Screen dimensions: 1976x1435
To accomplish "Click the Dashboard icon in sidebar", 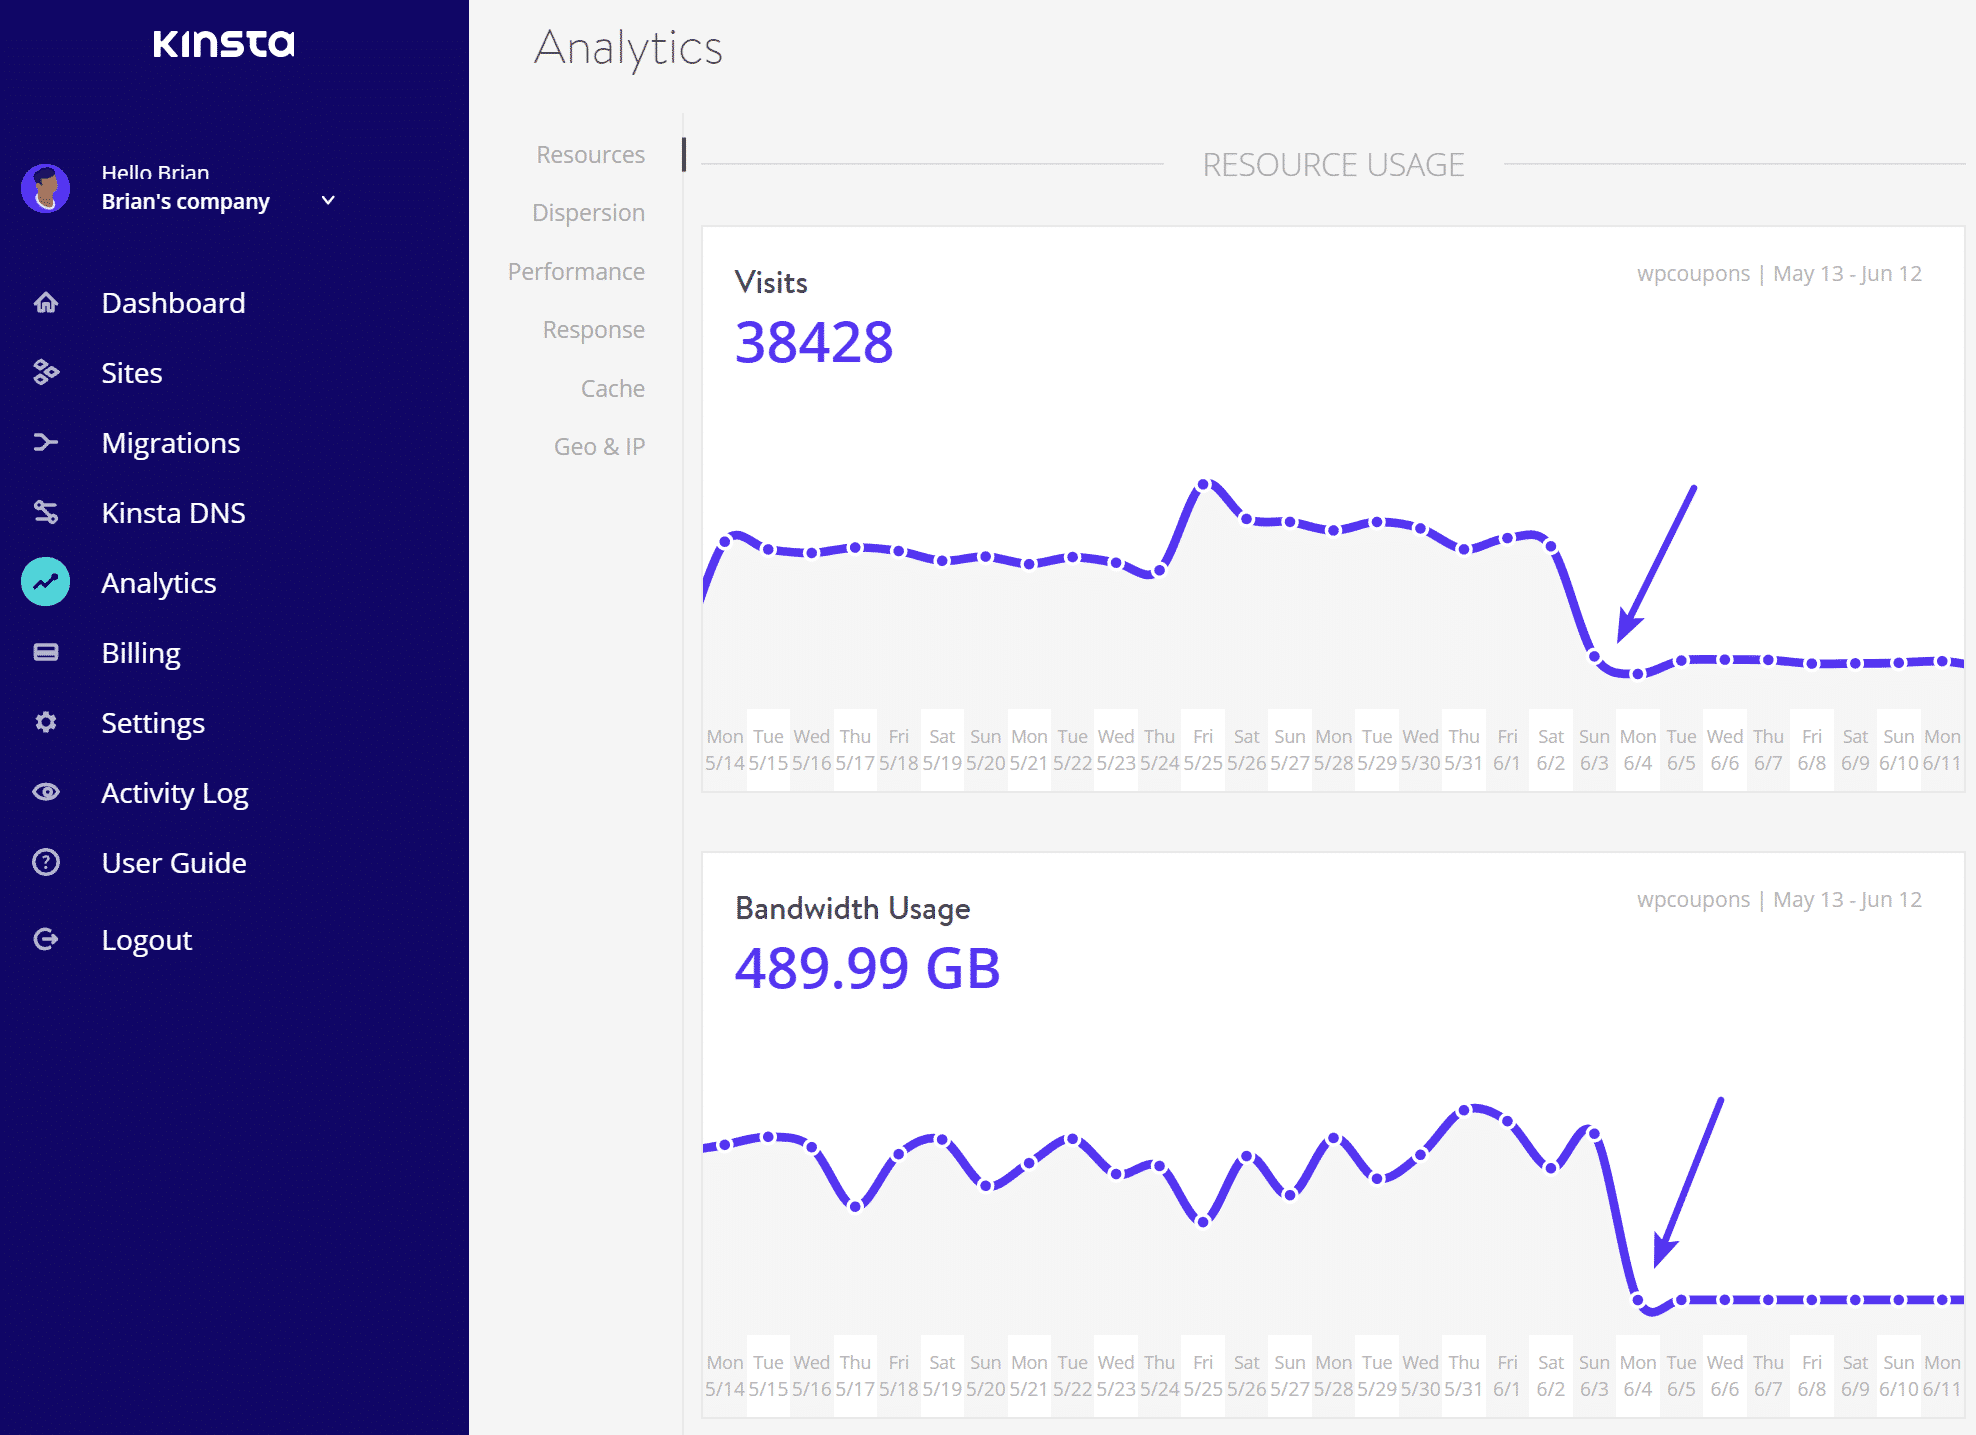I will point(48,302).
